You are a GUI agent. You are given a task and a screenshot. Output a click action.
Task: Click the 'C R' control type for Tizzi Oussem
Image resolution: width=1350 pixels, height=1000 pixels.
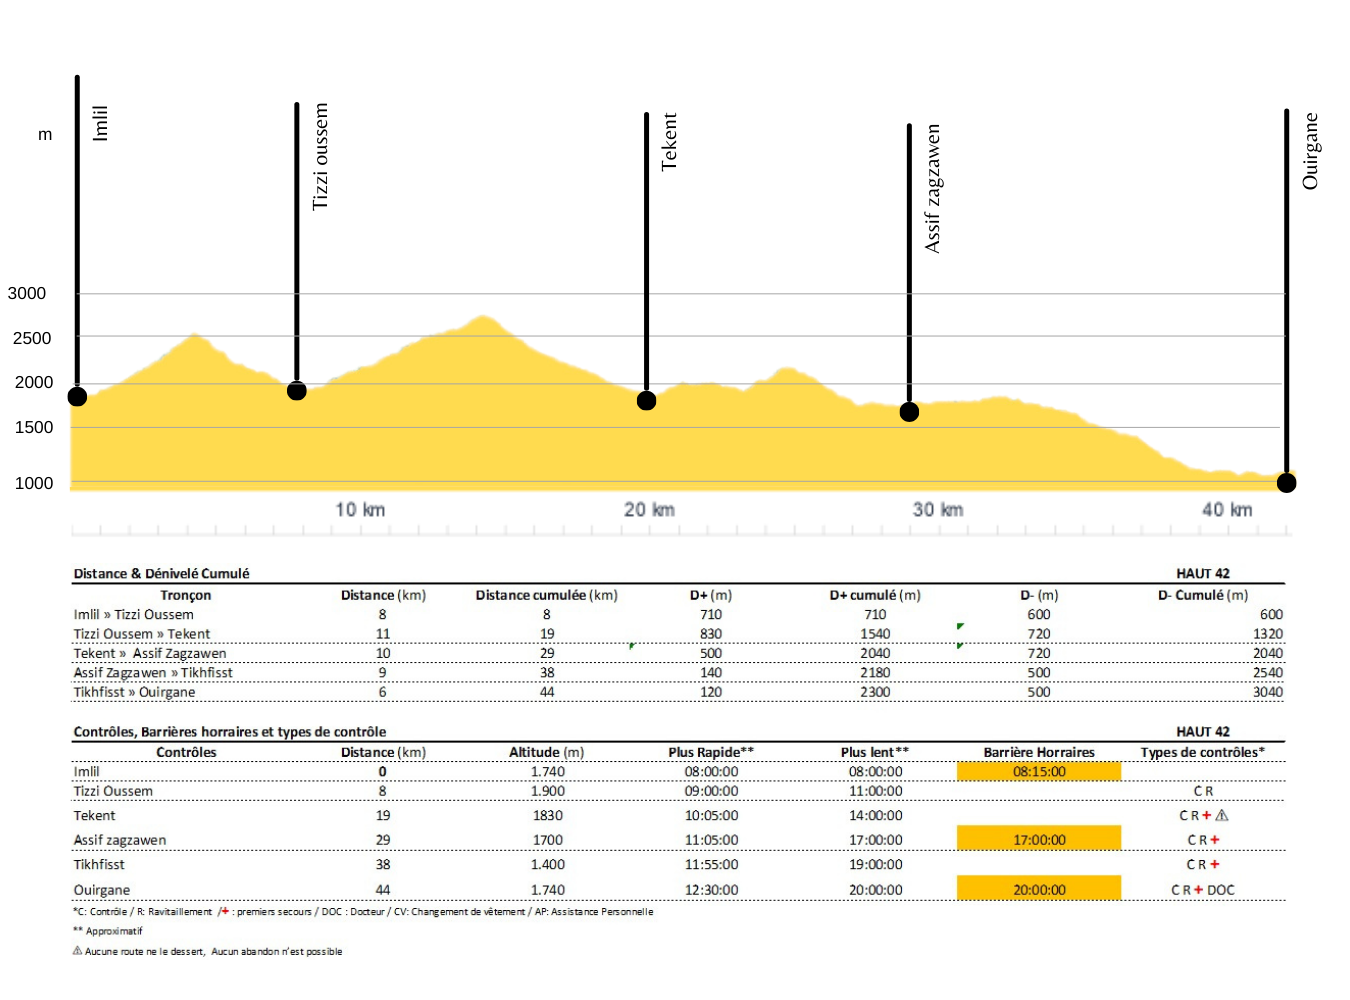pyautogui.click(x=1203, y=791)
